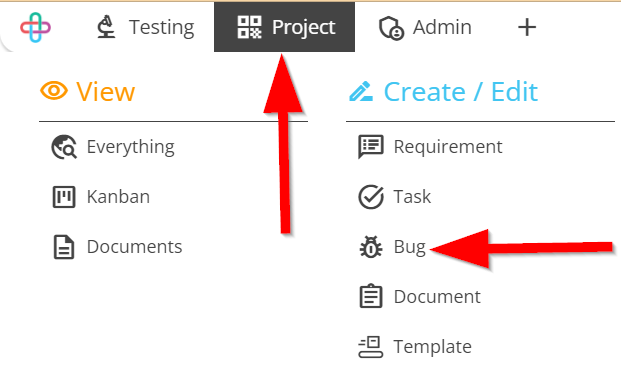Click the colorful plus-shaped app logo
The width and height of the screenshot is (621, 389).
click(x=35, y=27)
